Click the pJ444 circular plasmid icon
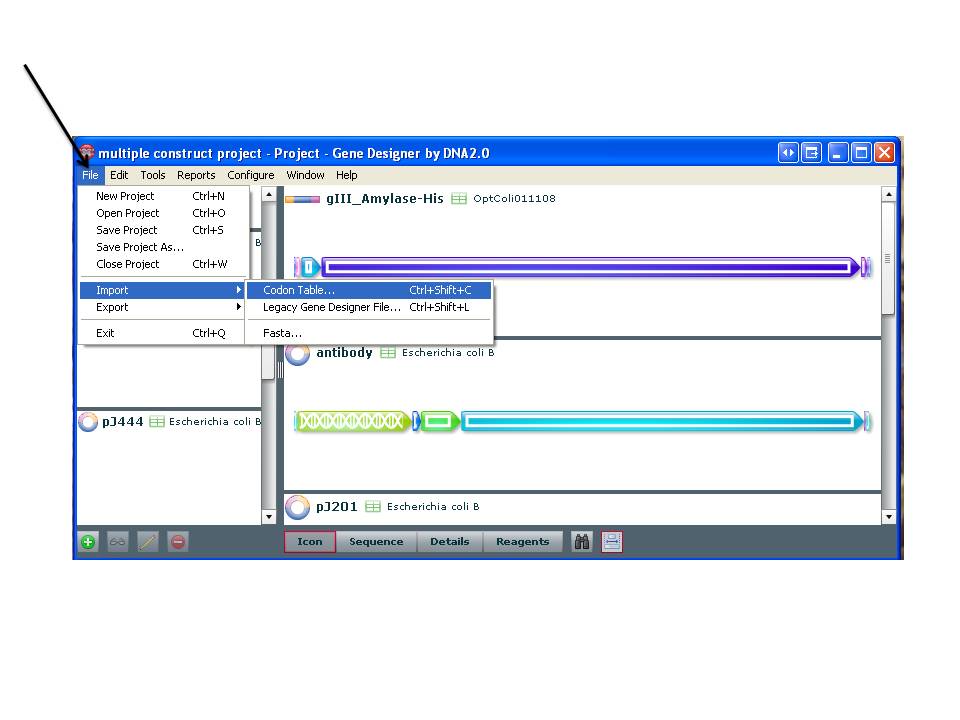 [x=88, y=421]
